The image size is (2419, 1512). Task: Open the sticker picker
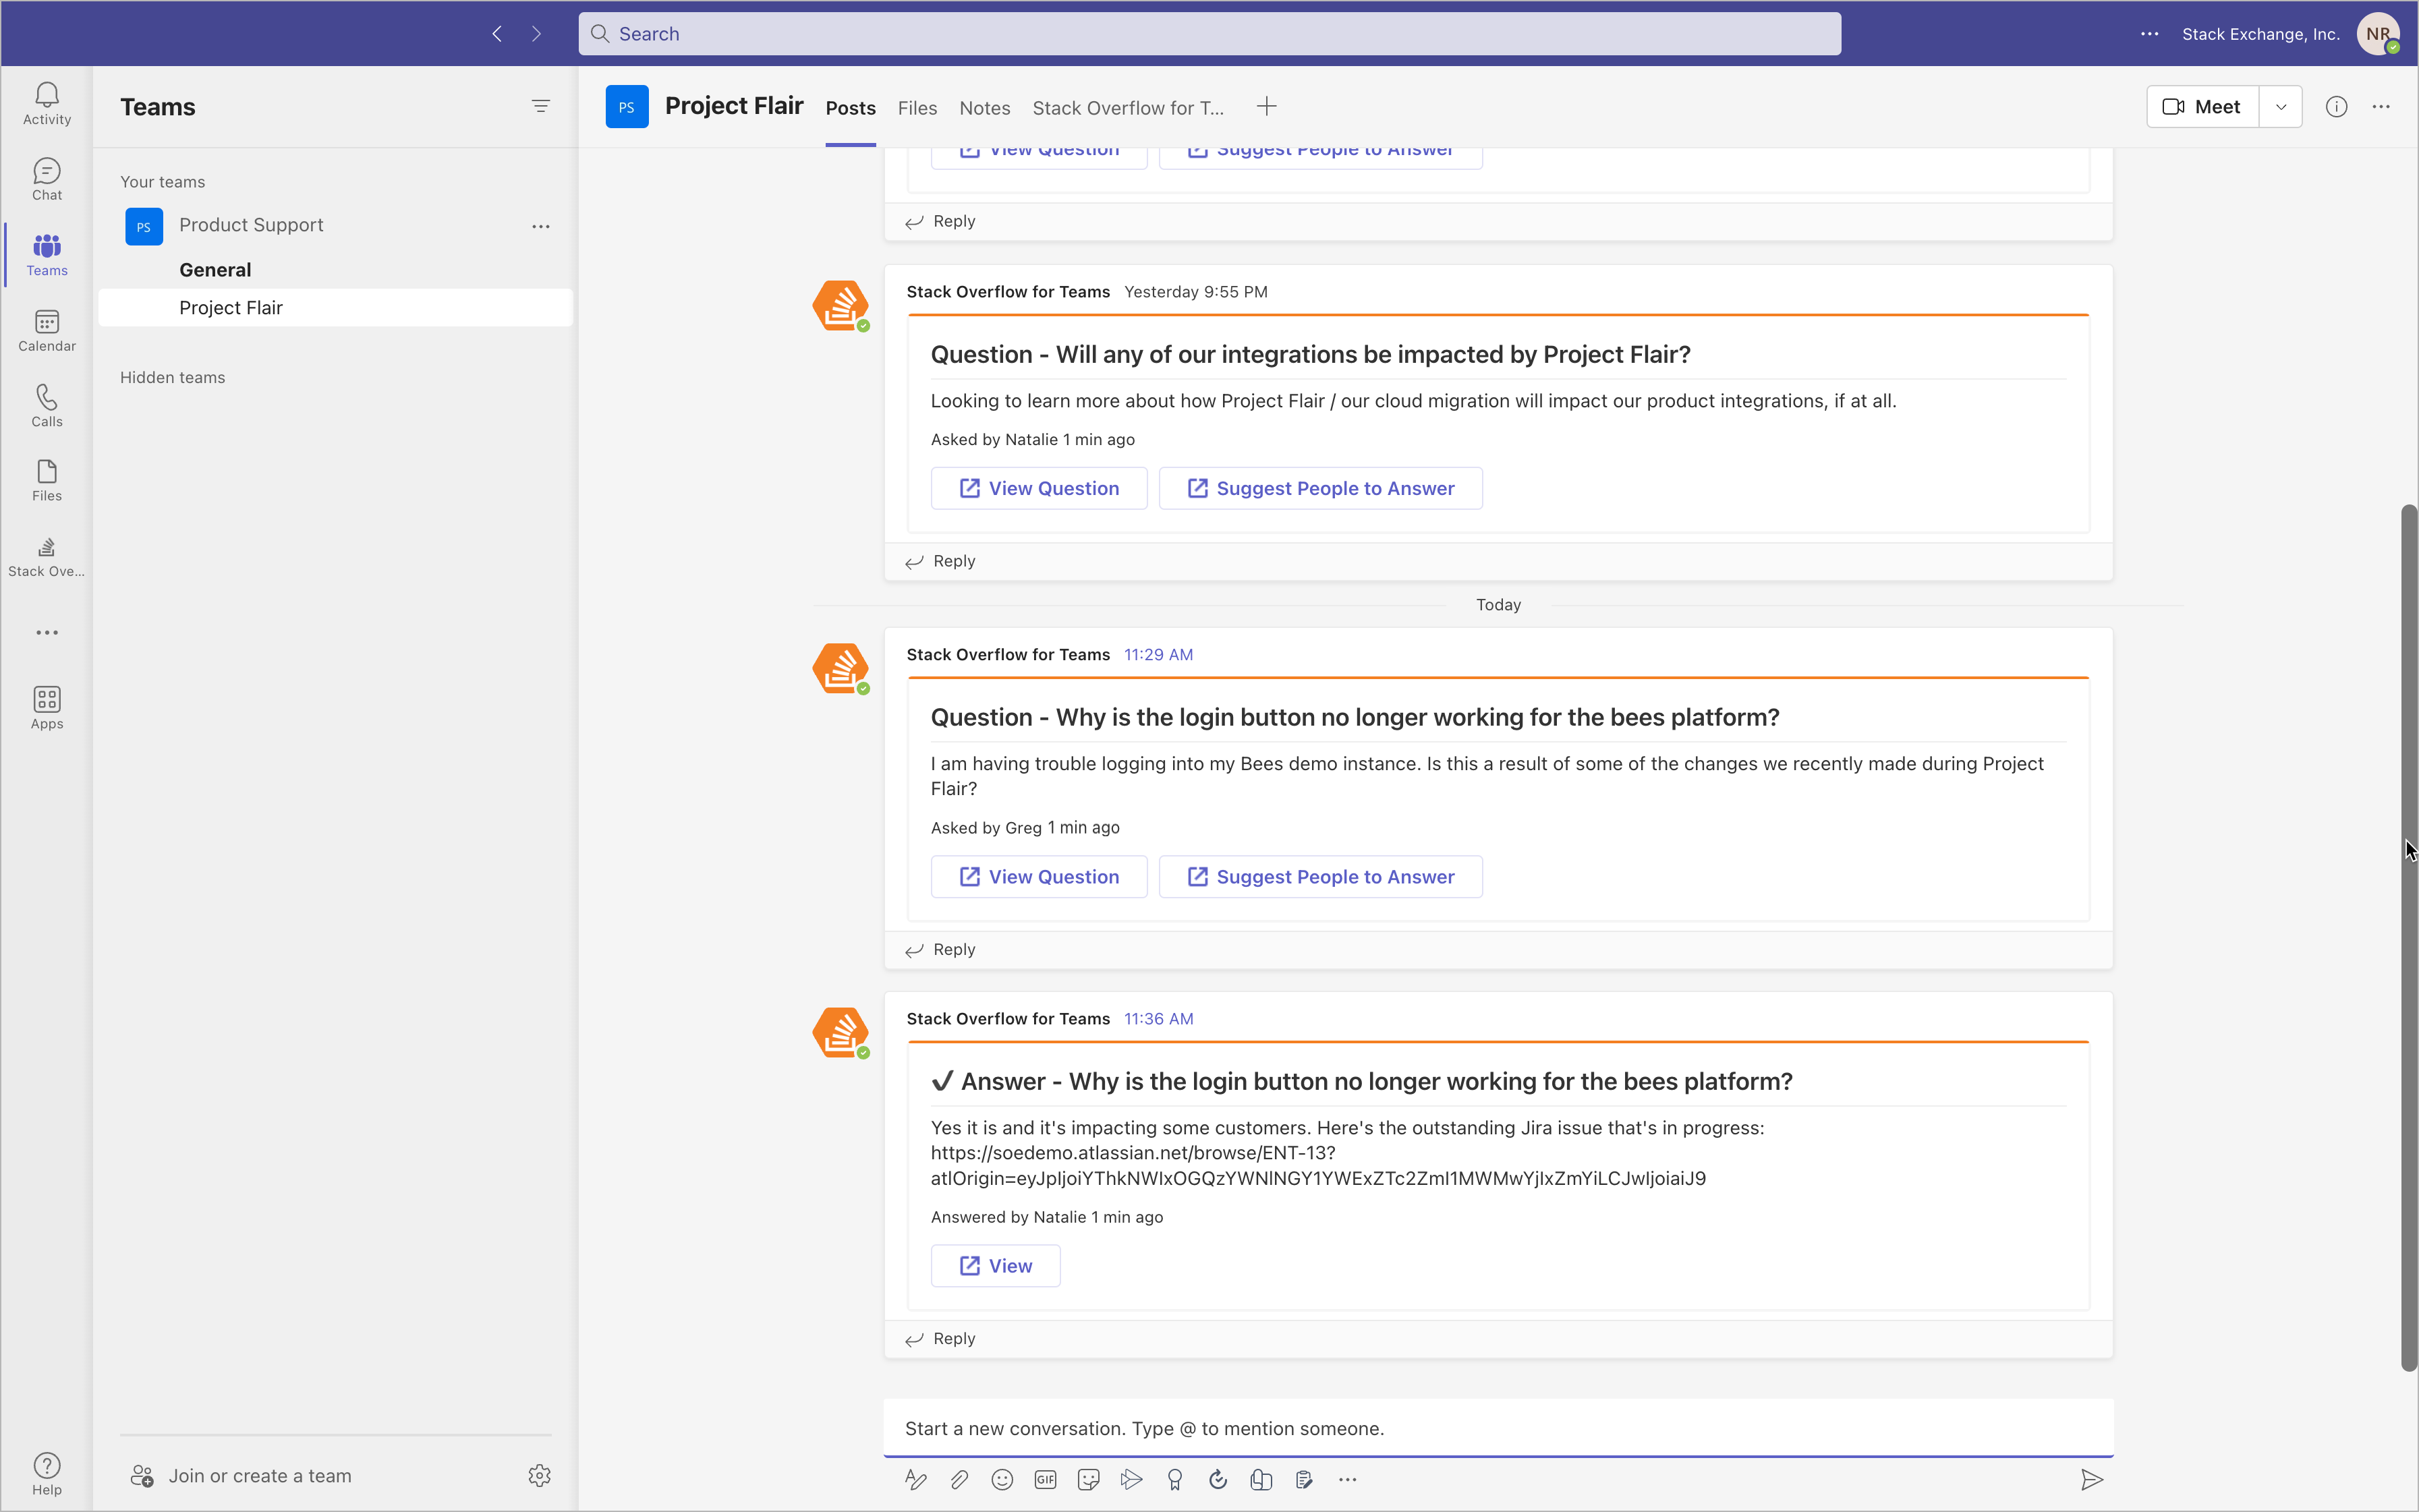(1089, 1479)
